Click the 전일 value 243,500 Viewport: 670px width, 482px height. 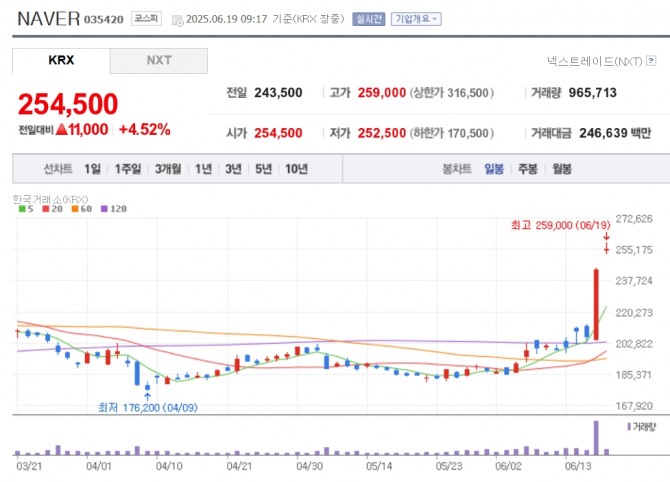click(278, 93)
